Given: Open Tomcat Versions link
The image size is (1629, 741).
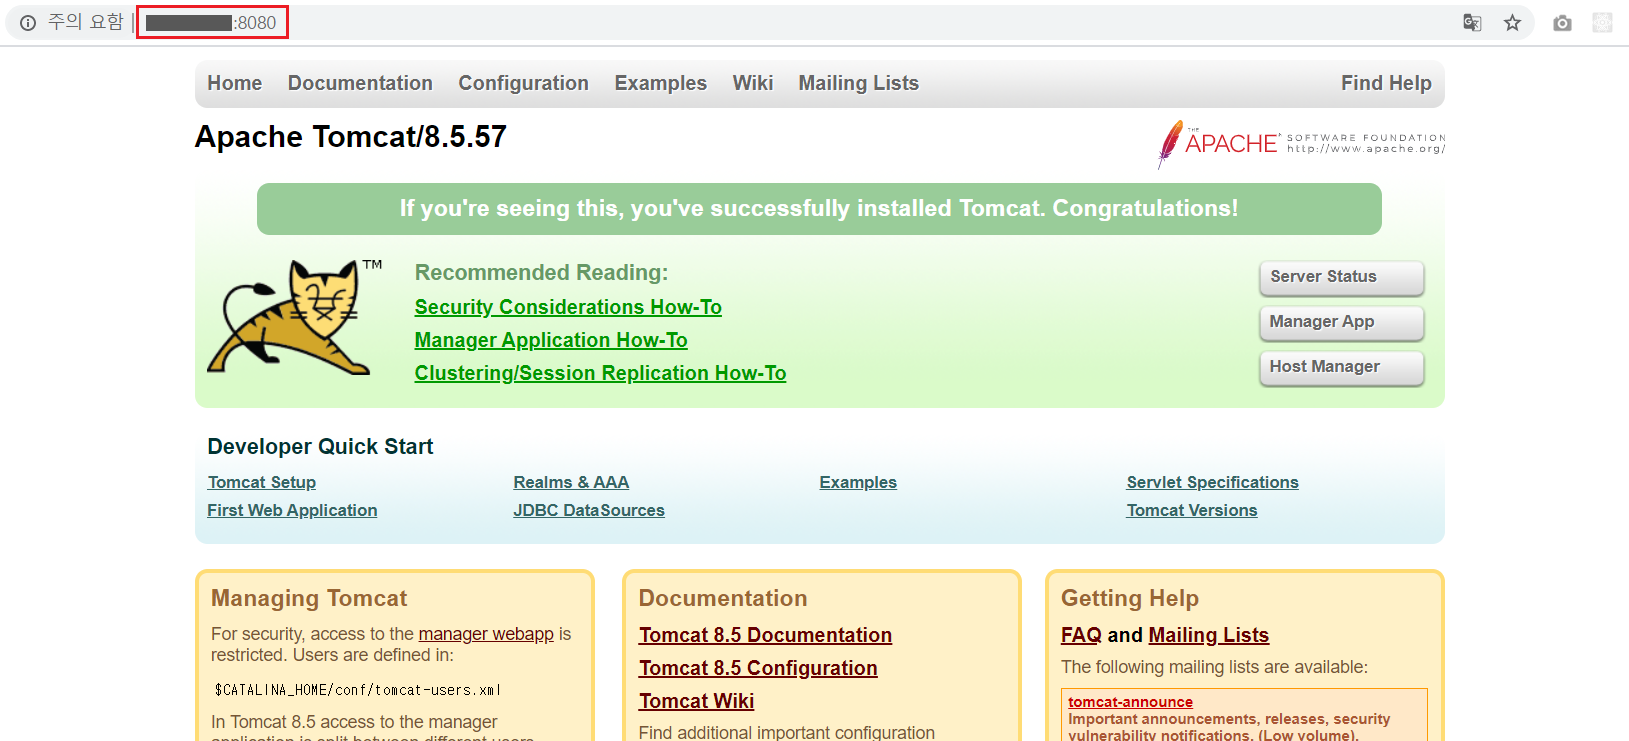Looking at the screenshot, I should 1192,510.
